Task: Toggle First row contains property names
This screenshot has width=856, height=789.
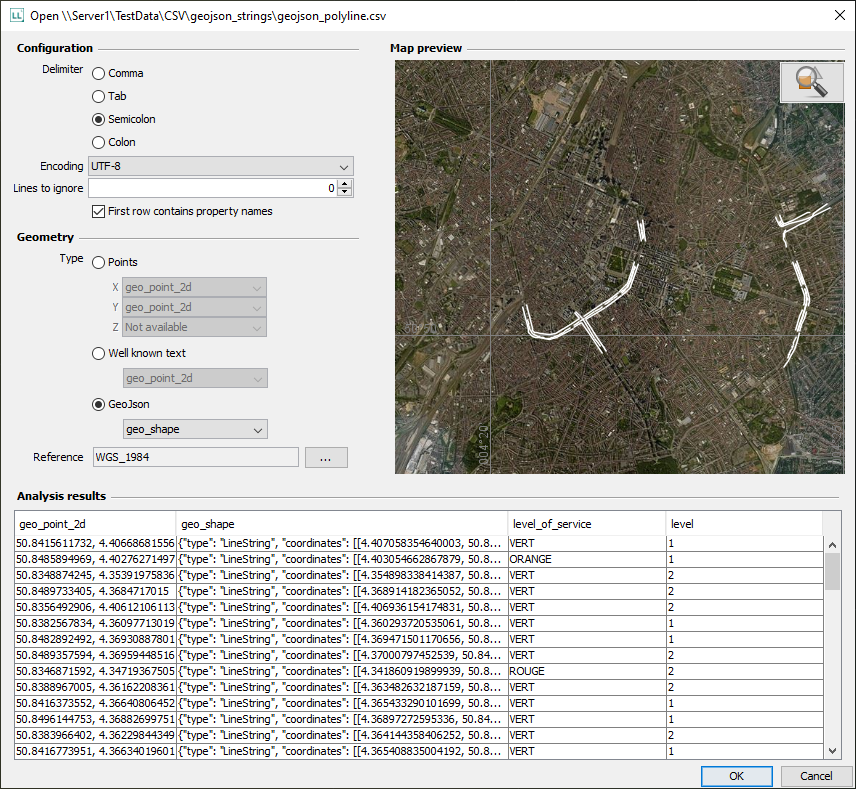Action: tap(182, 211)
